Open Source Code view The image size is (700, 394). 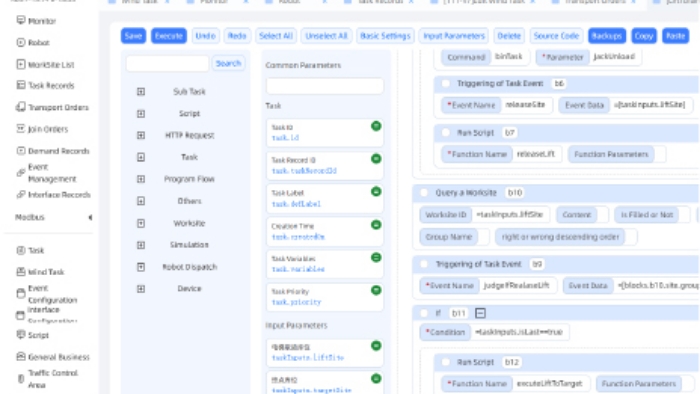click(556, 36)
